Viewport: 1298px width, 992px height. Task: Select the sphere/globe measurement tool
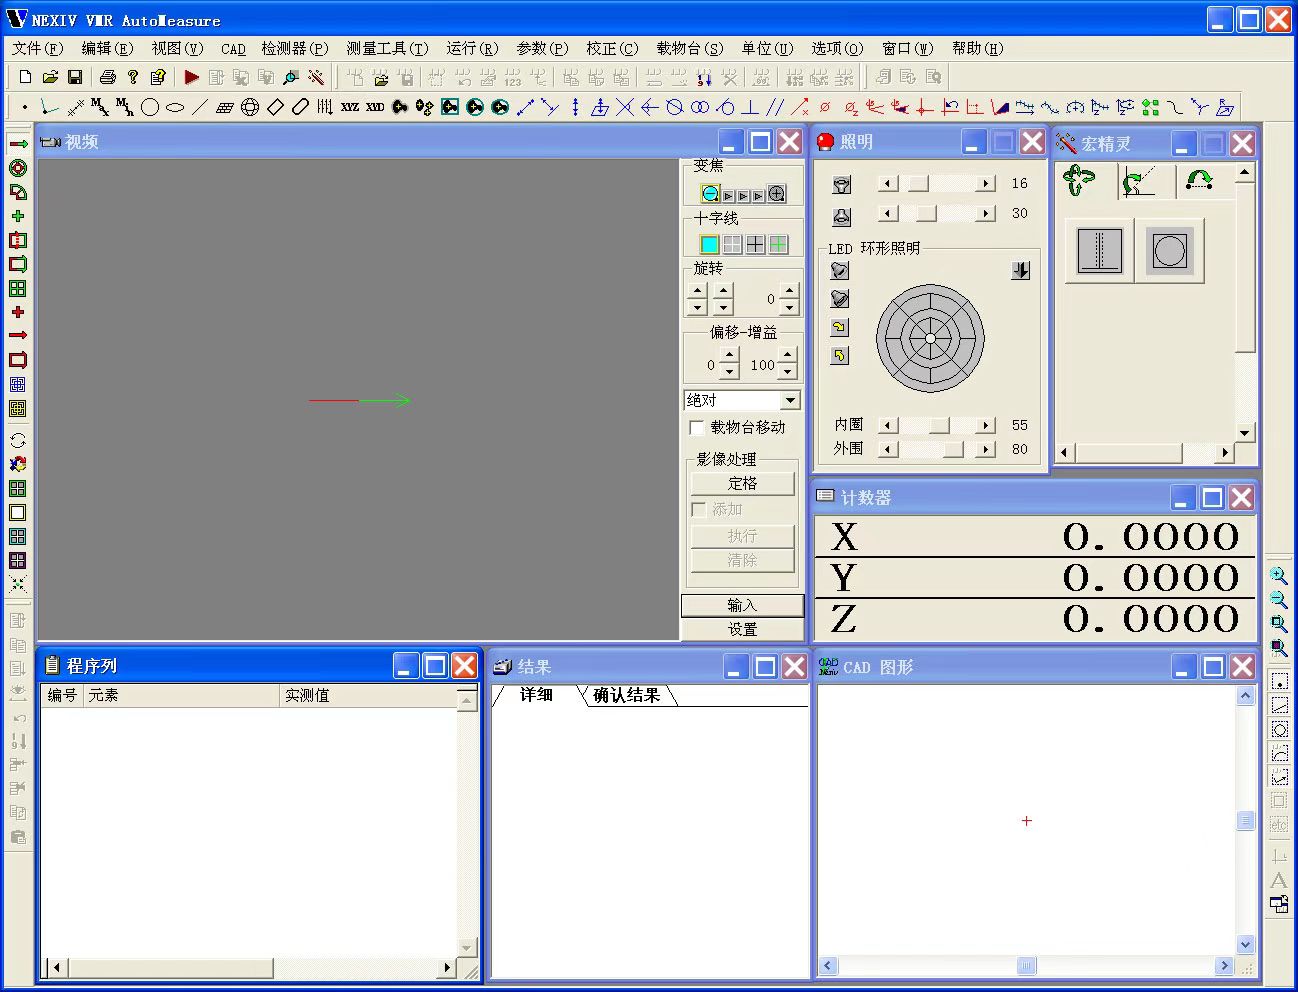[x=250, y=107]
